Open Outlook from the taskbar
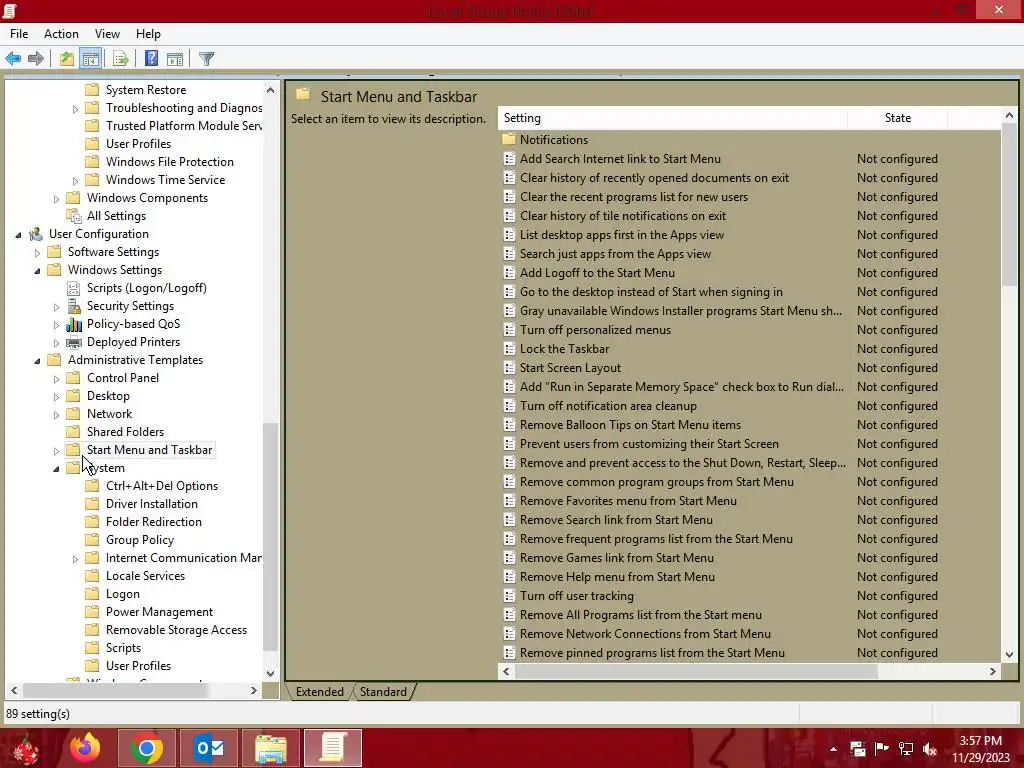The image size is (1024, 768). click(209, 748)
